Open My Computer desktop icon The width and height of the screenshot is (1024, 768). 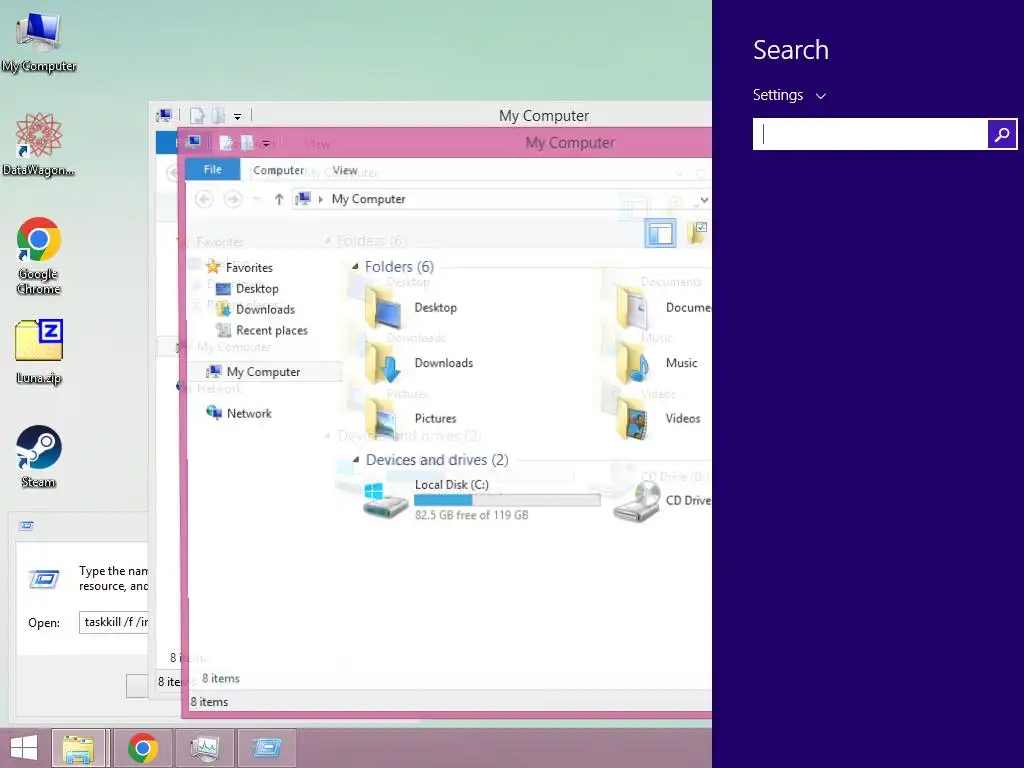pos(39,42)
